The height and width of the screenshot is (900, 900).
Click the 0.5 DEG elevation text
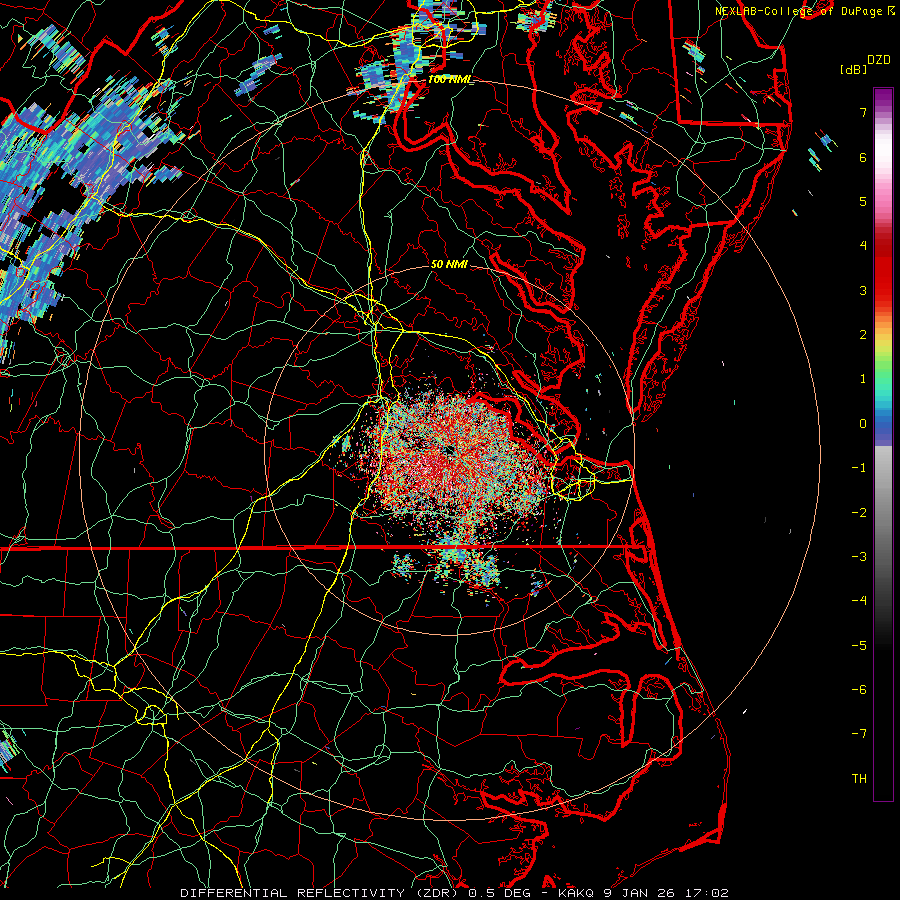coord(502,893)
